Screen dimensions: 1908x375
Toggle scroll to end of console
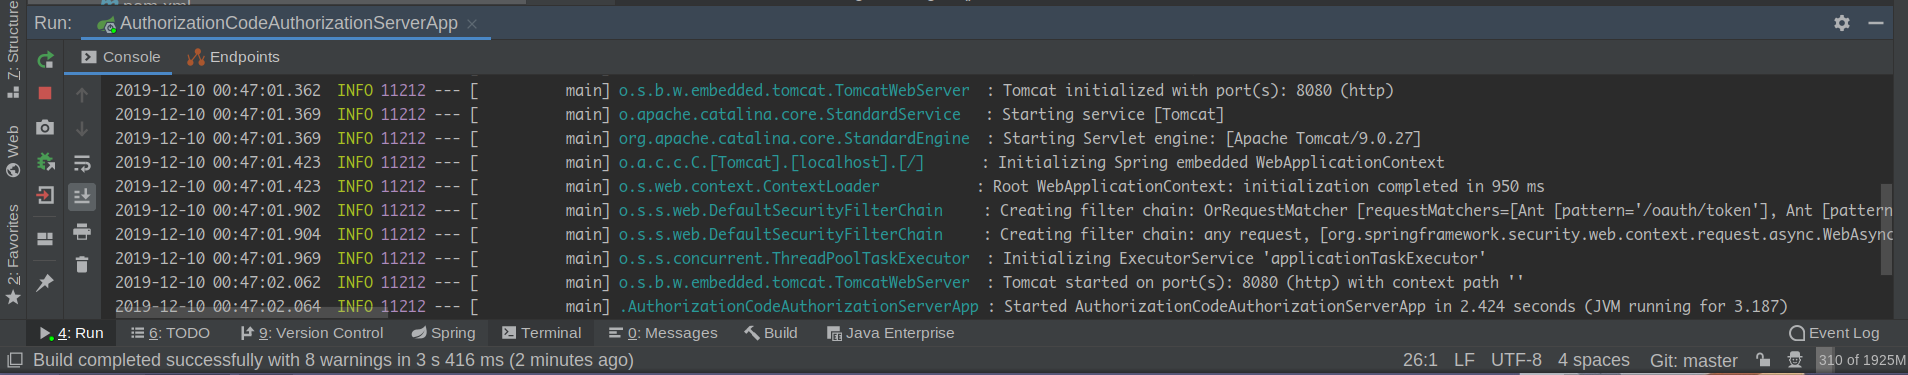82,196
